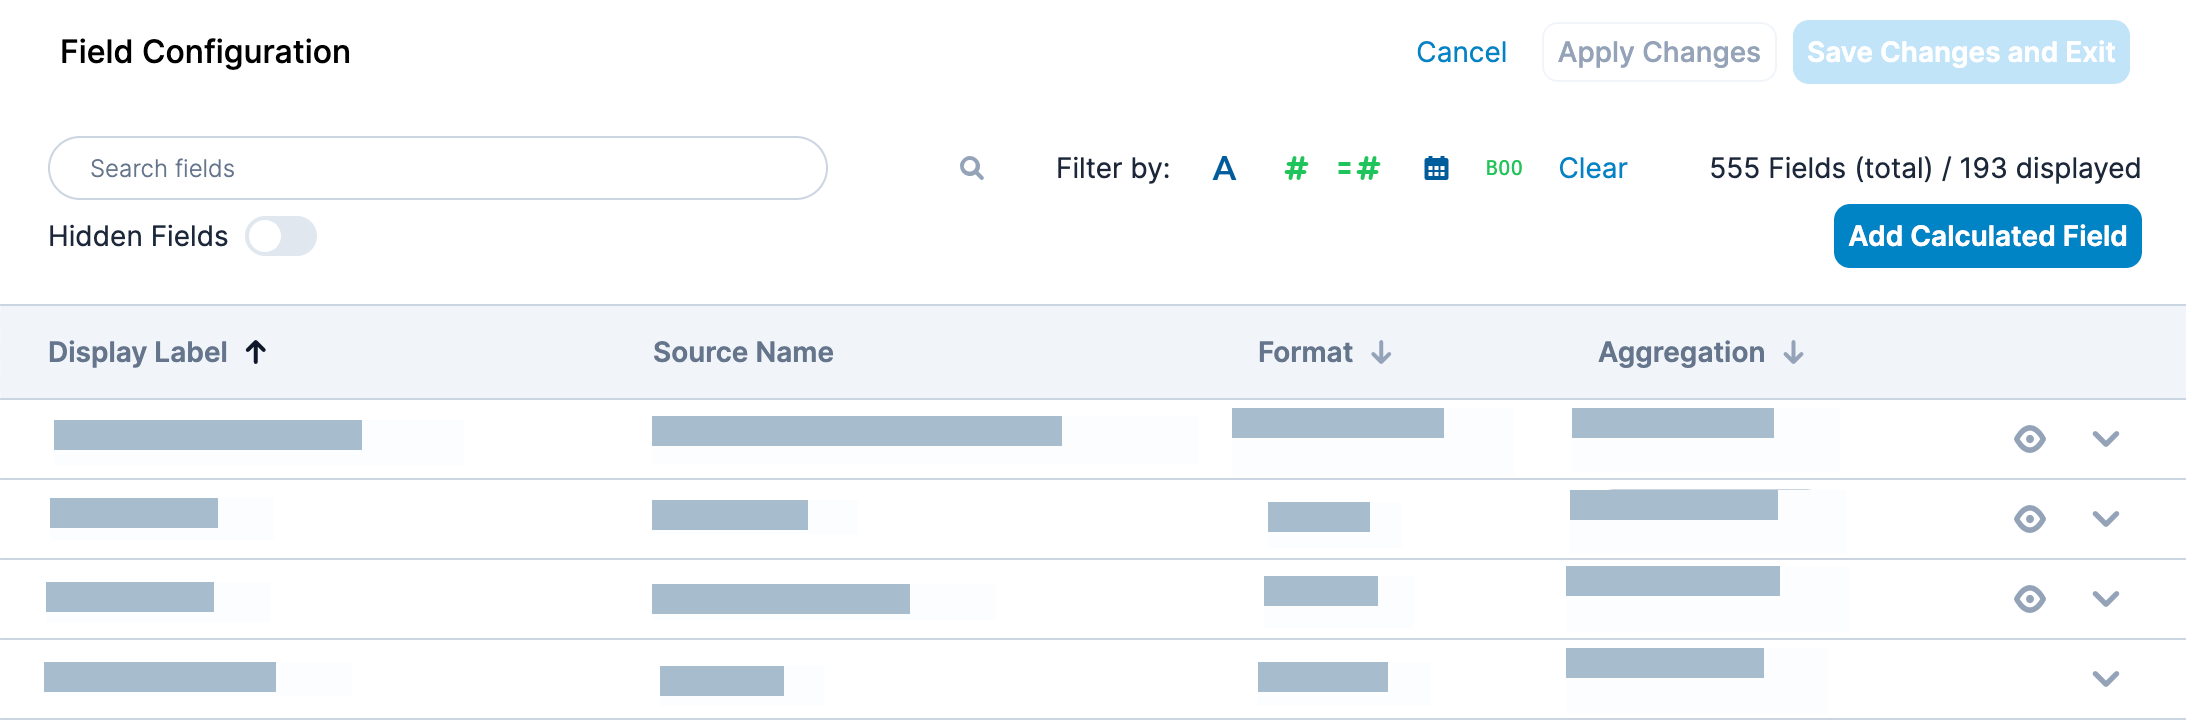The height and width of the screenshot is (720, 2186).
Task: Sort by Aggregation column arrow
Action: click(1793, 352)
